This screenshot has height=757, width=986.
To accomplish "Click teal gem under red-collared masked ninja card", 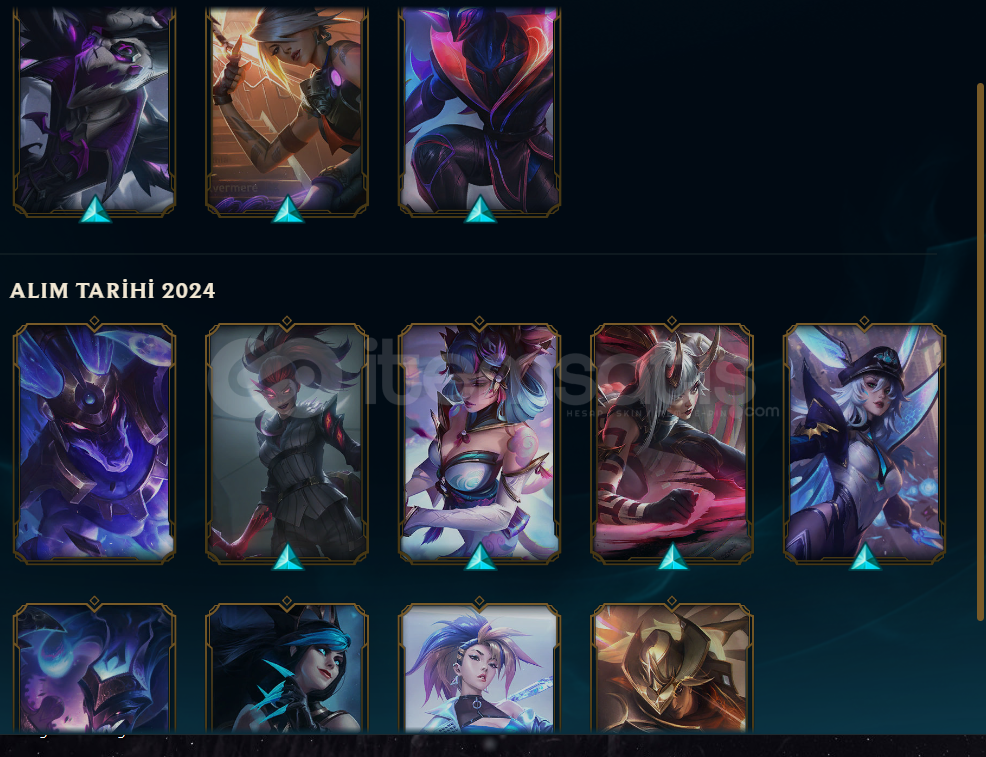I will 480,209.
